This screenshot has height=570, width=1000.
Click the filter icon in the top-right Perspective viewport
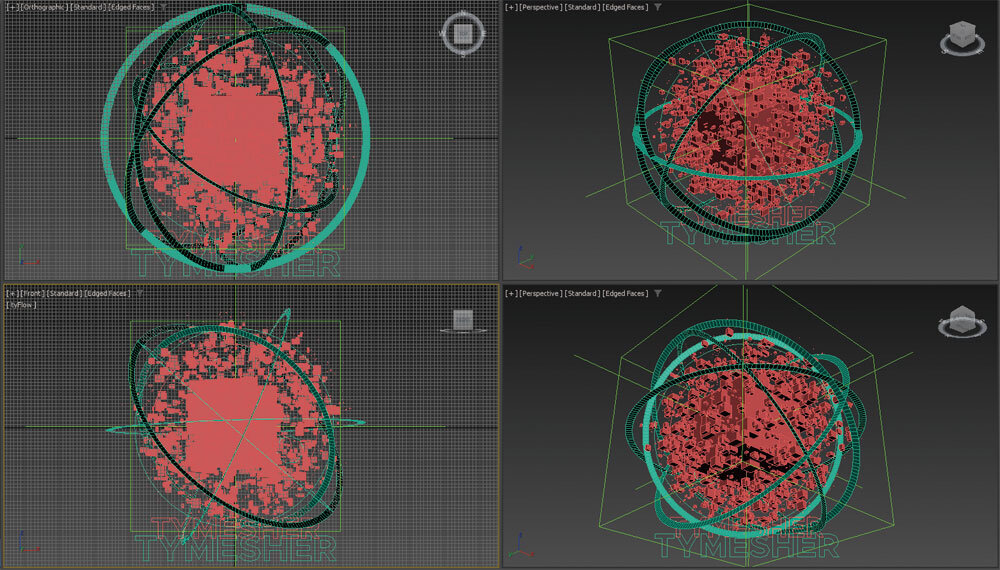(658, 8)
